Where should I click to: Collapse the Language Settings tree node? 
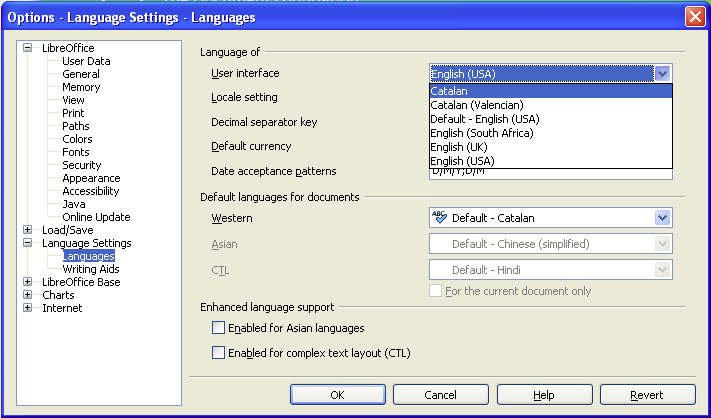coord(28,243)
